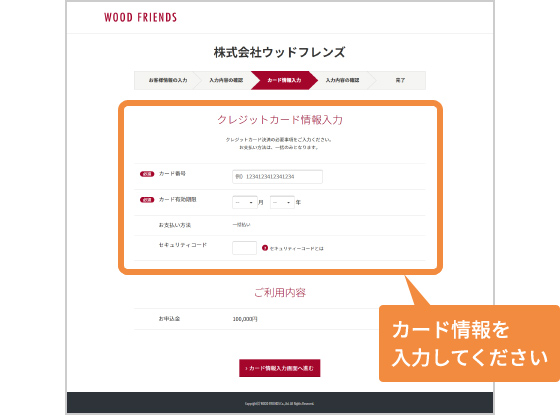The height and width of the screenshot is (416, 560).
Task: Select the second 入力内容の確認 step after card input
Action: [x=342, y=80]
